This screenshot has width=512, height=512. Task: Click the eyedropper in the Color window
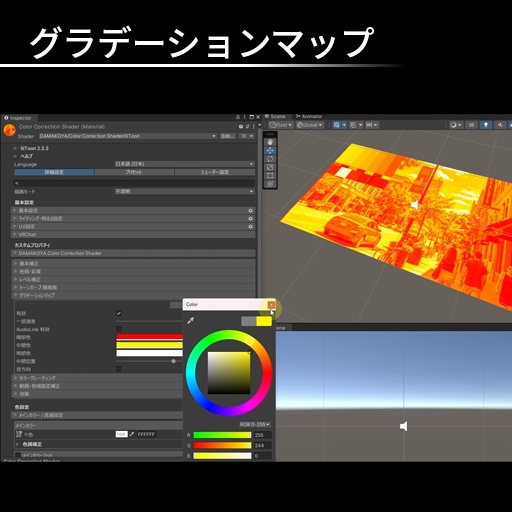pyautogui.click(x=191, y=321)
